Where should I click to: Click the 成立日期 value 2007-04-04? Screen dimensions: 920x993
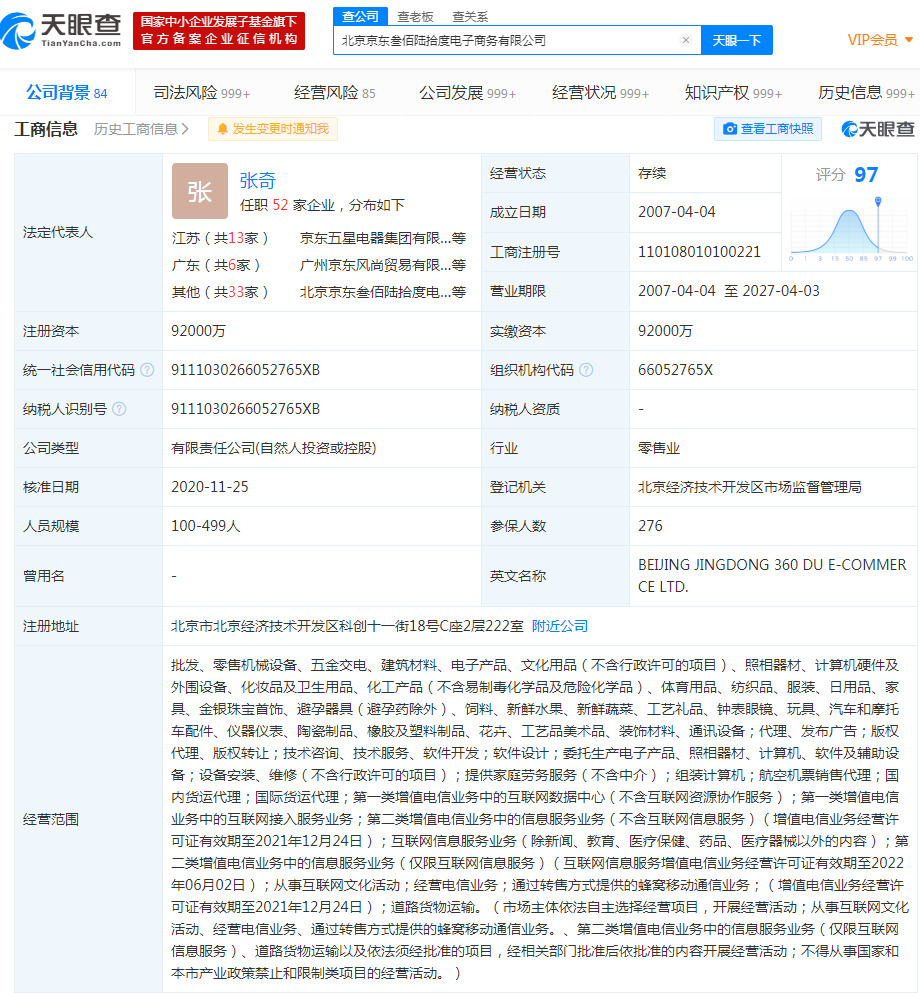pos(677,212)
